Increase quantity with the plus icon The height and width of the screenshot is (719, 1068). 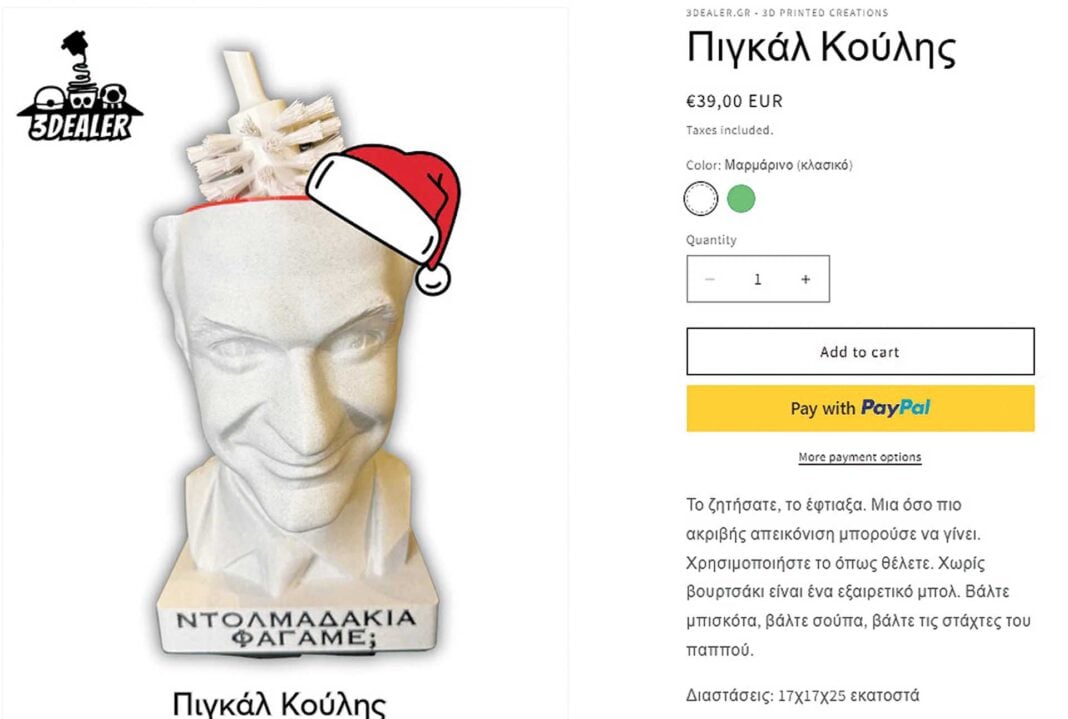tap(806, 279)
